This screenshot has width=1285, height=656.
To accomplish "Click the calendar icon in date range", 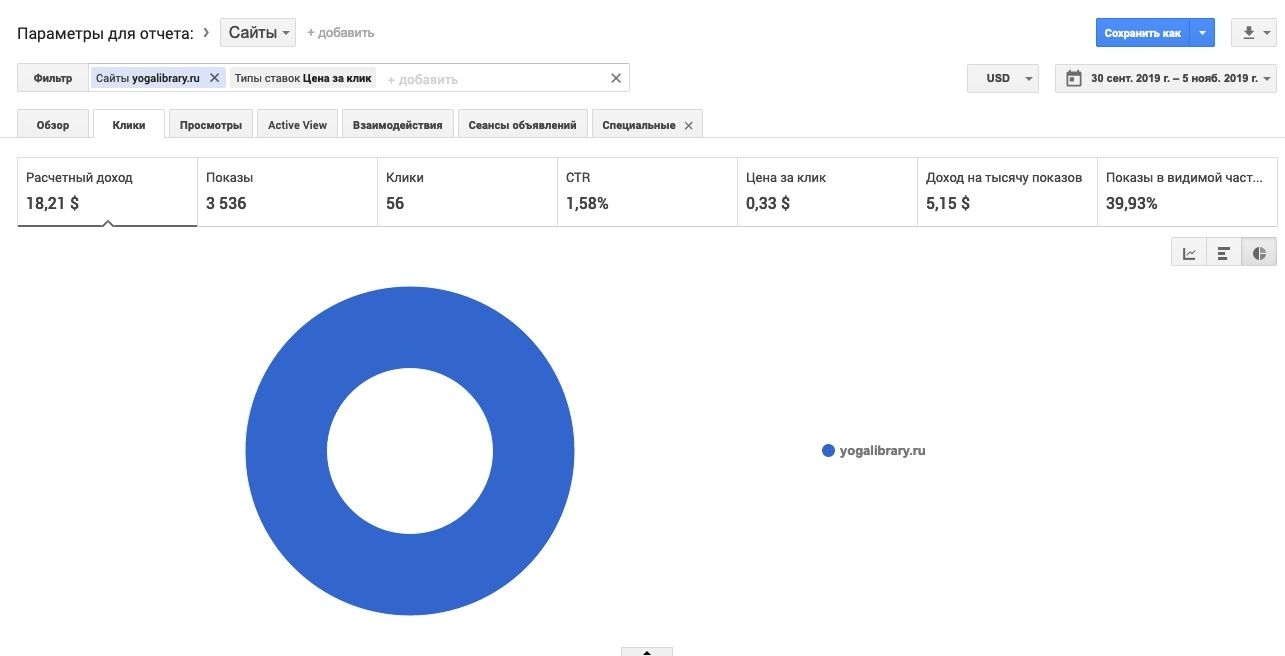I will [x=1074, y=78].
